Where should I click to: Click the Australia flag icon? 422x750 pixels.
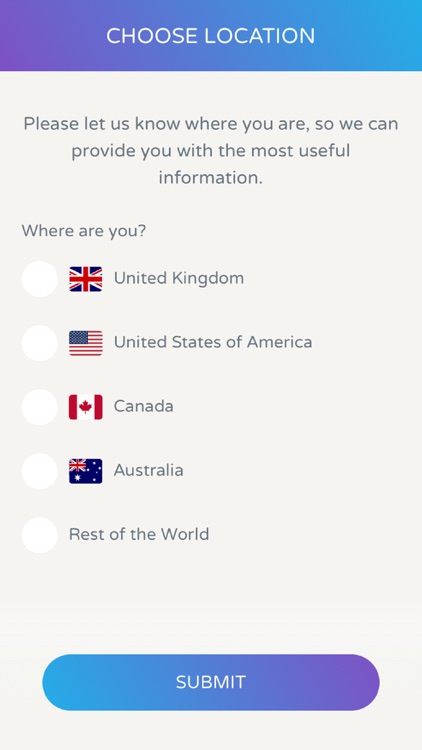coord(86,471)
